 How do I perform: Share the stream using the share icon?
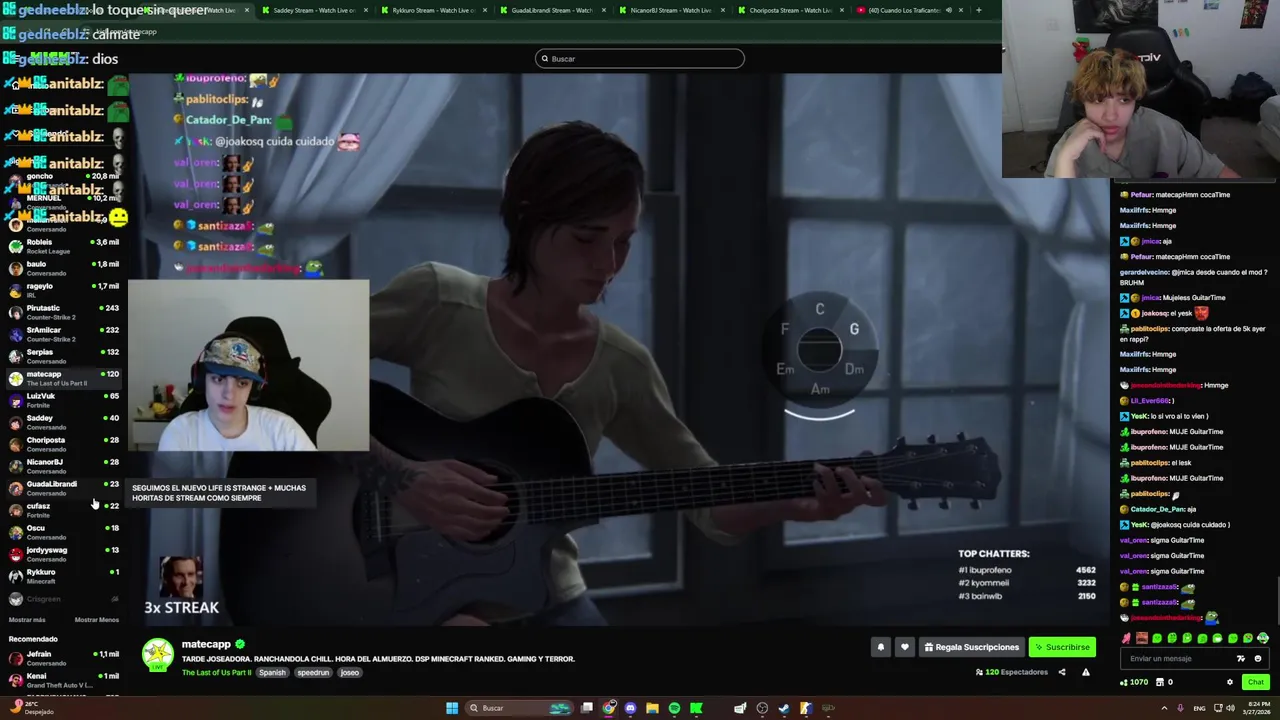[1062, 672]
